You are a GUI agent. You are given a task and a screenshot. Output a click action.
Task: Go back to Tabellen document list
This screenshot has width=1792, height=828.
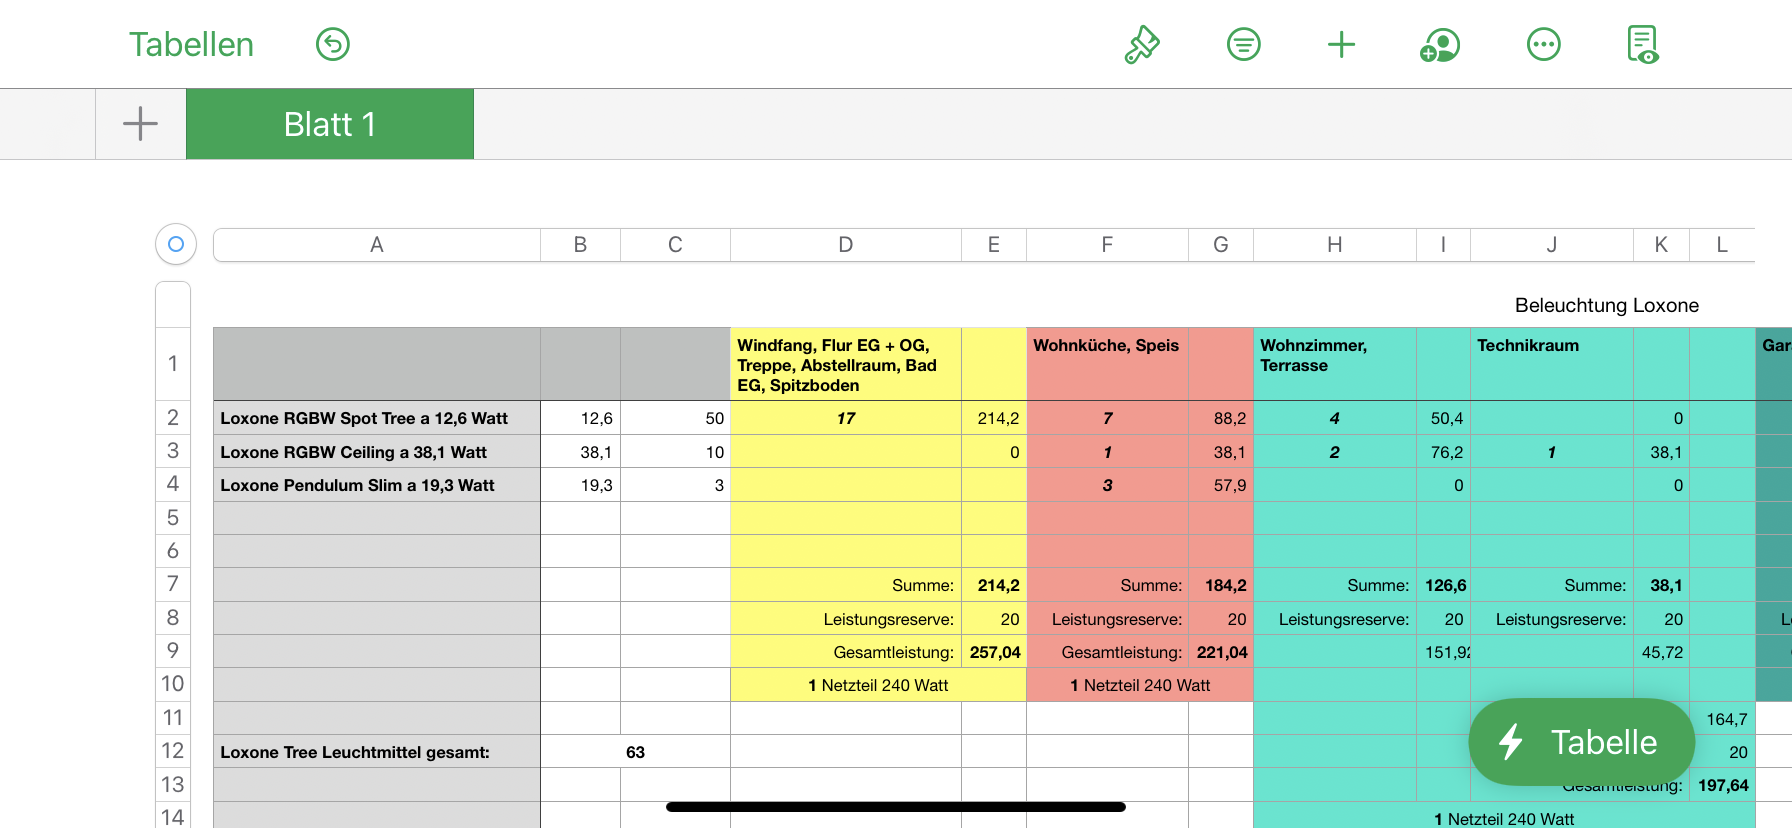coord(191,44)
